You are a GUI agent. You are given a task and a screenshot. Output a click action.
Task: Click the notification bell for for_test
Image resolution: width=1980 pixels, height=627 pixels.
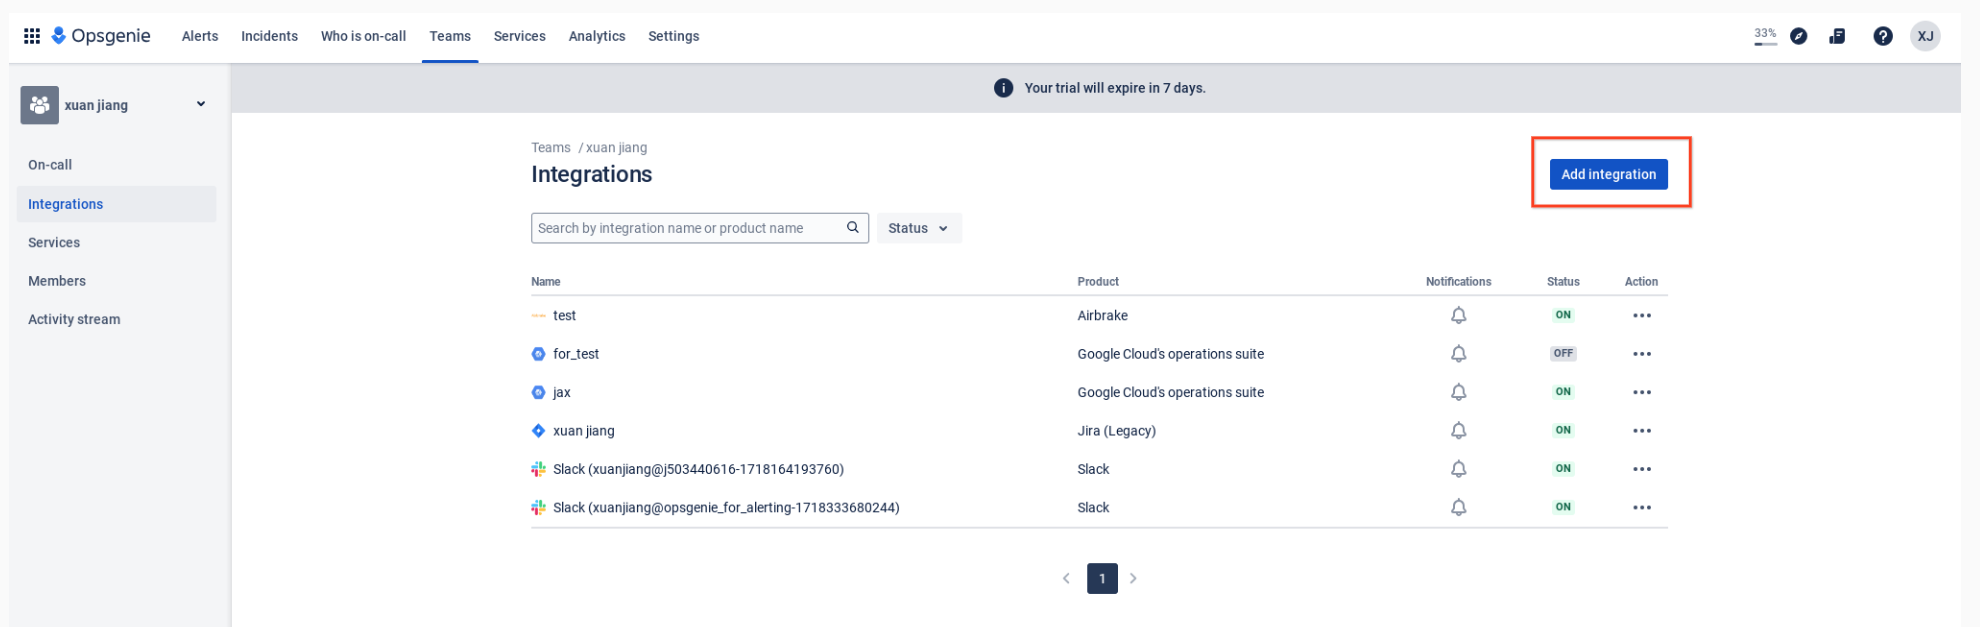pos(1458,354)
